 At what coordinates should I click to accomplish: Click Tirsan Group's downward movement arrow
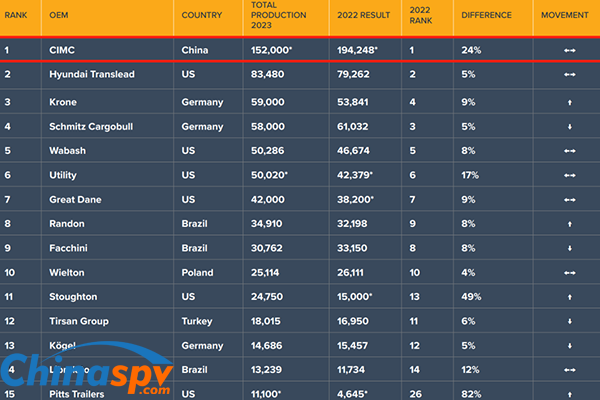tap(570, 322)
